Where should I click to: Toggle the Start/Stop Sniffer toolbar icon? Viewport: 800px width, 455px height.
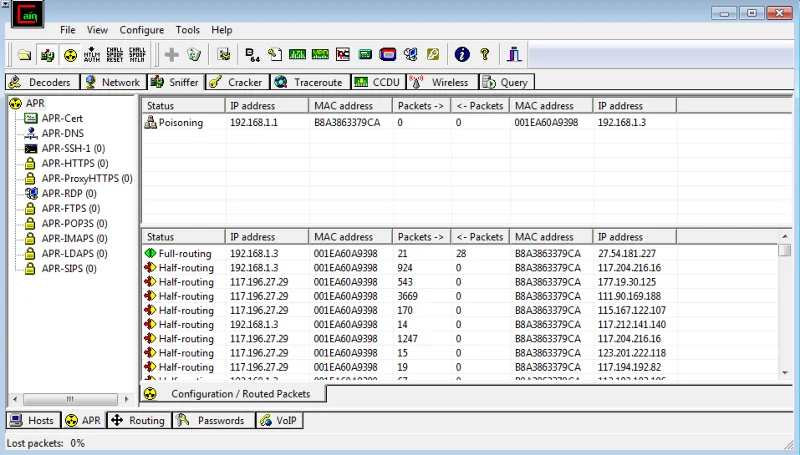[x=47, y=54]
